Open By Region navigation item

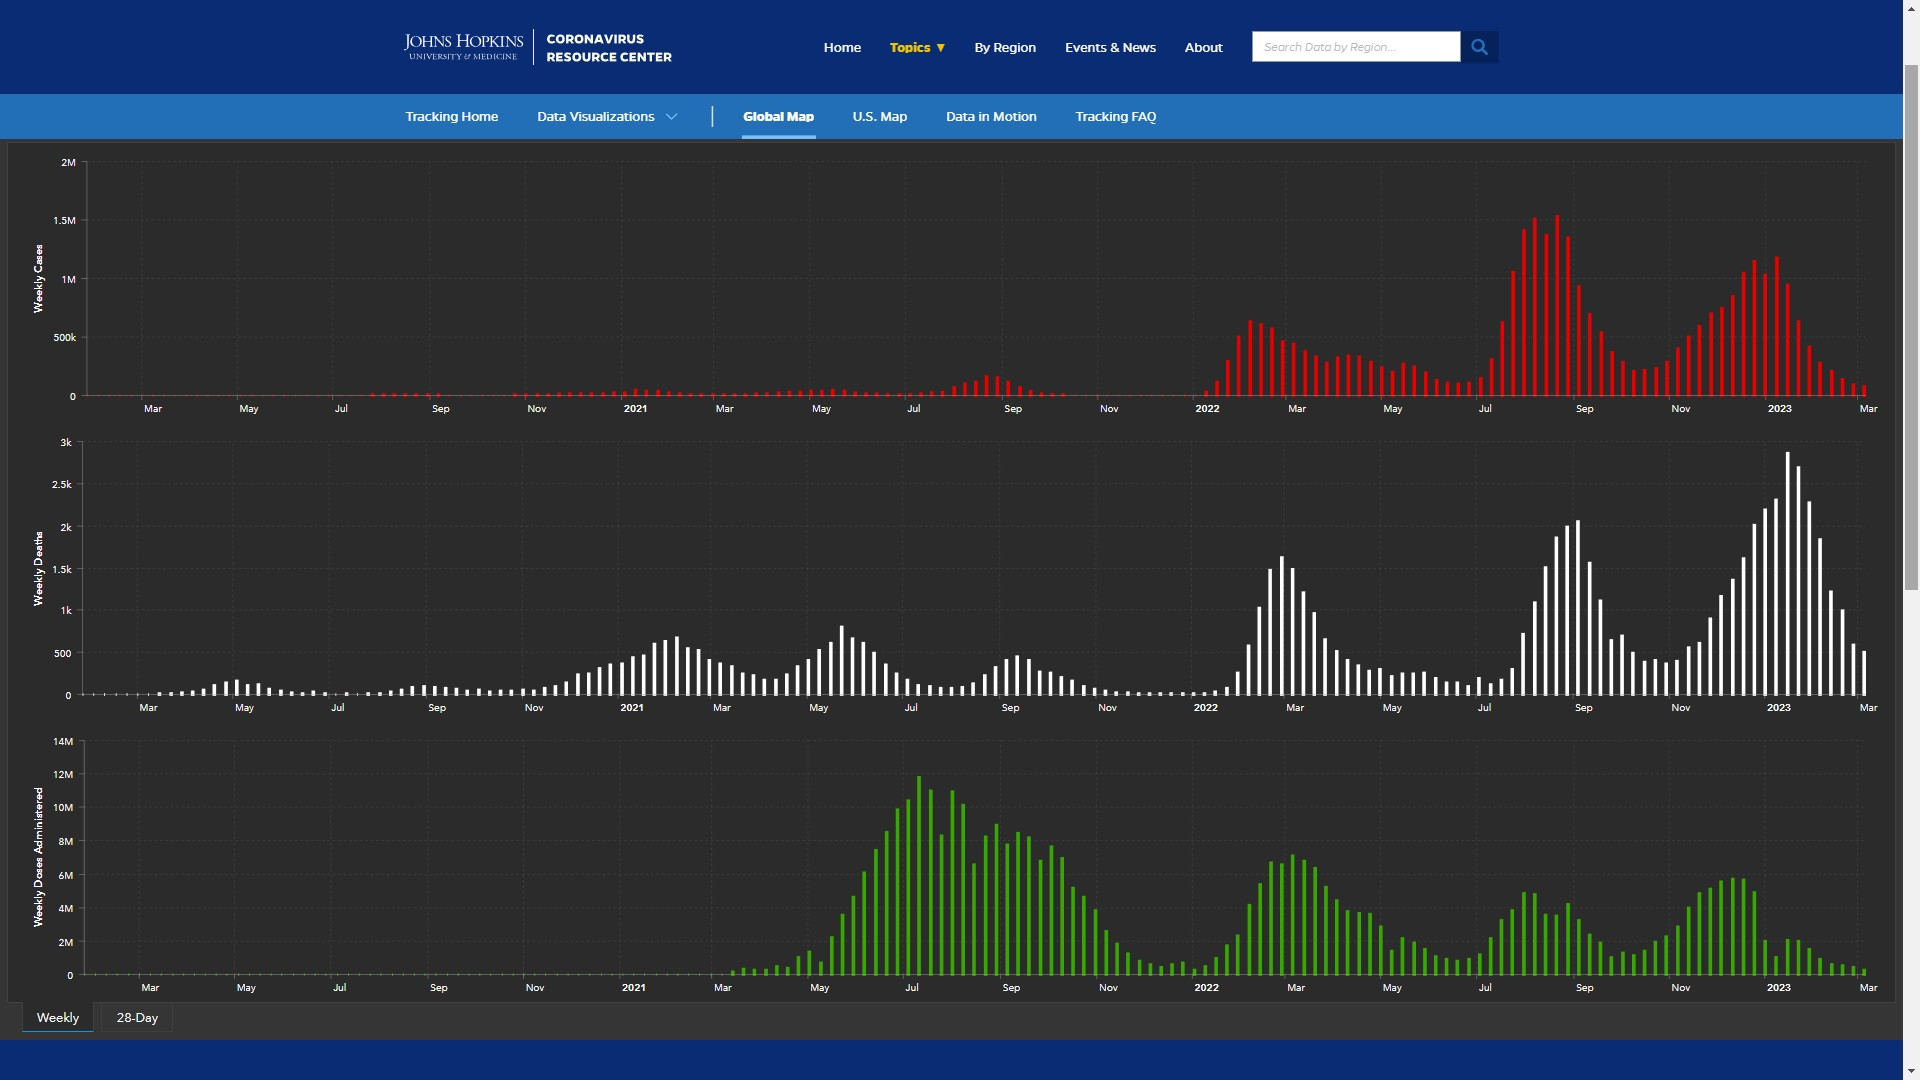[x=1004, y=47]
